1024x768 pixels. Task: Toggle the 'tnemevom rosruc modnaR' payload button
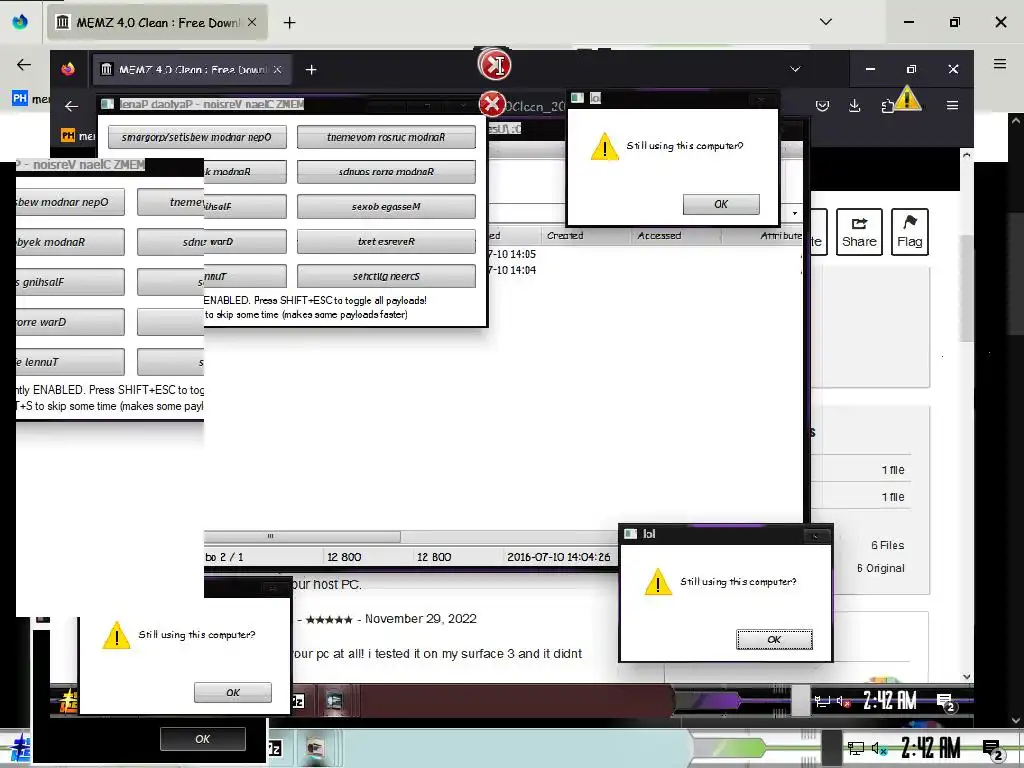pos(386,137)
